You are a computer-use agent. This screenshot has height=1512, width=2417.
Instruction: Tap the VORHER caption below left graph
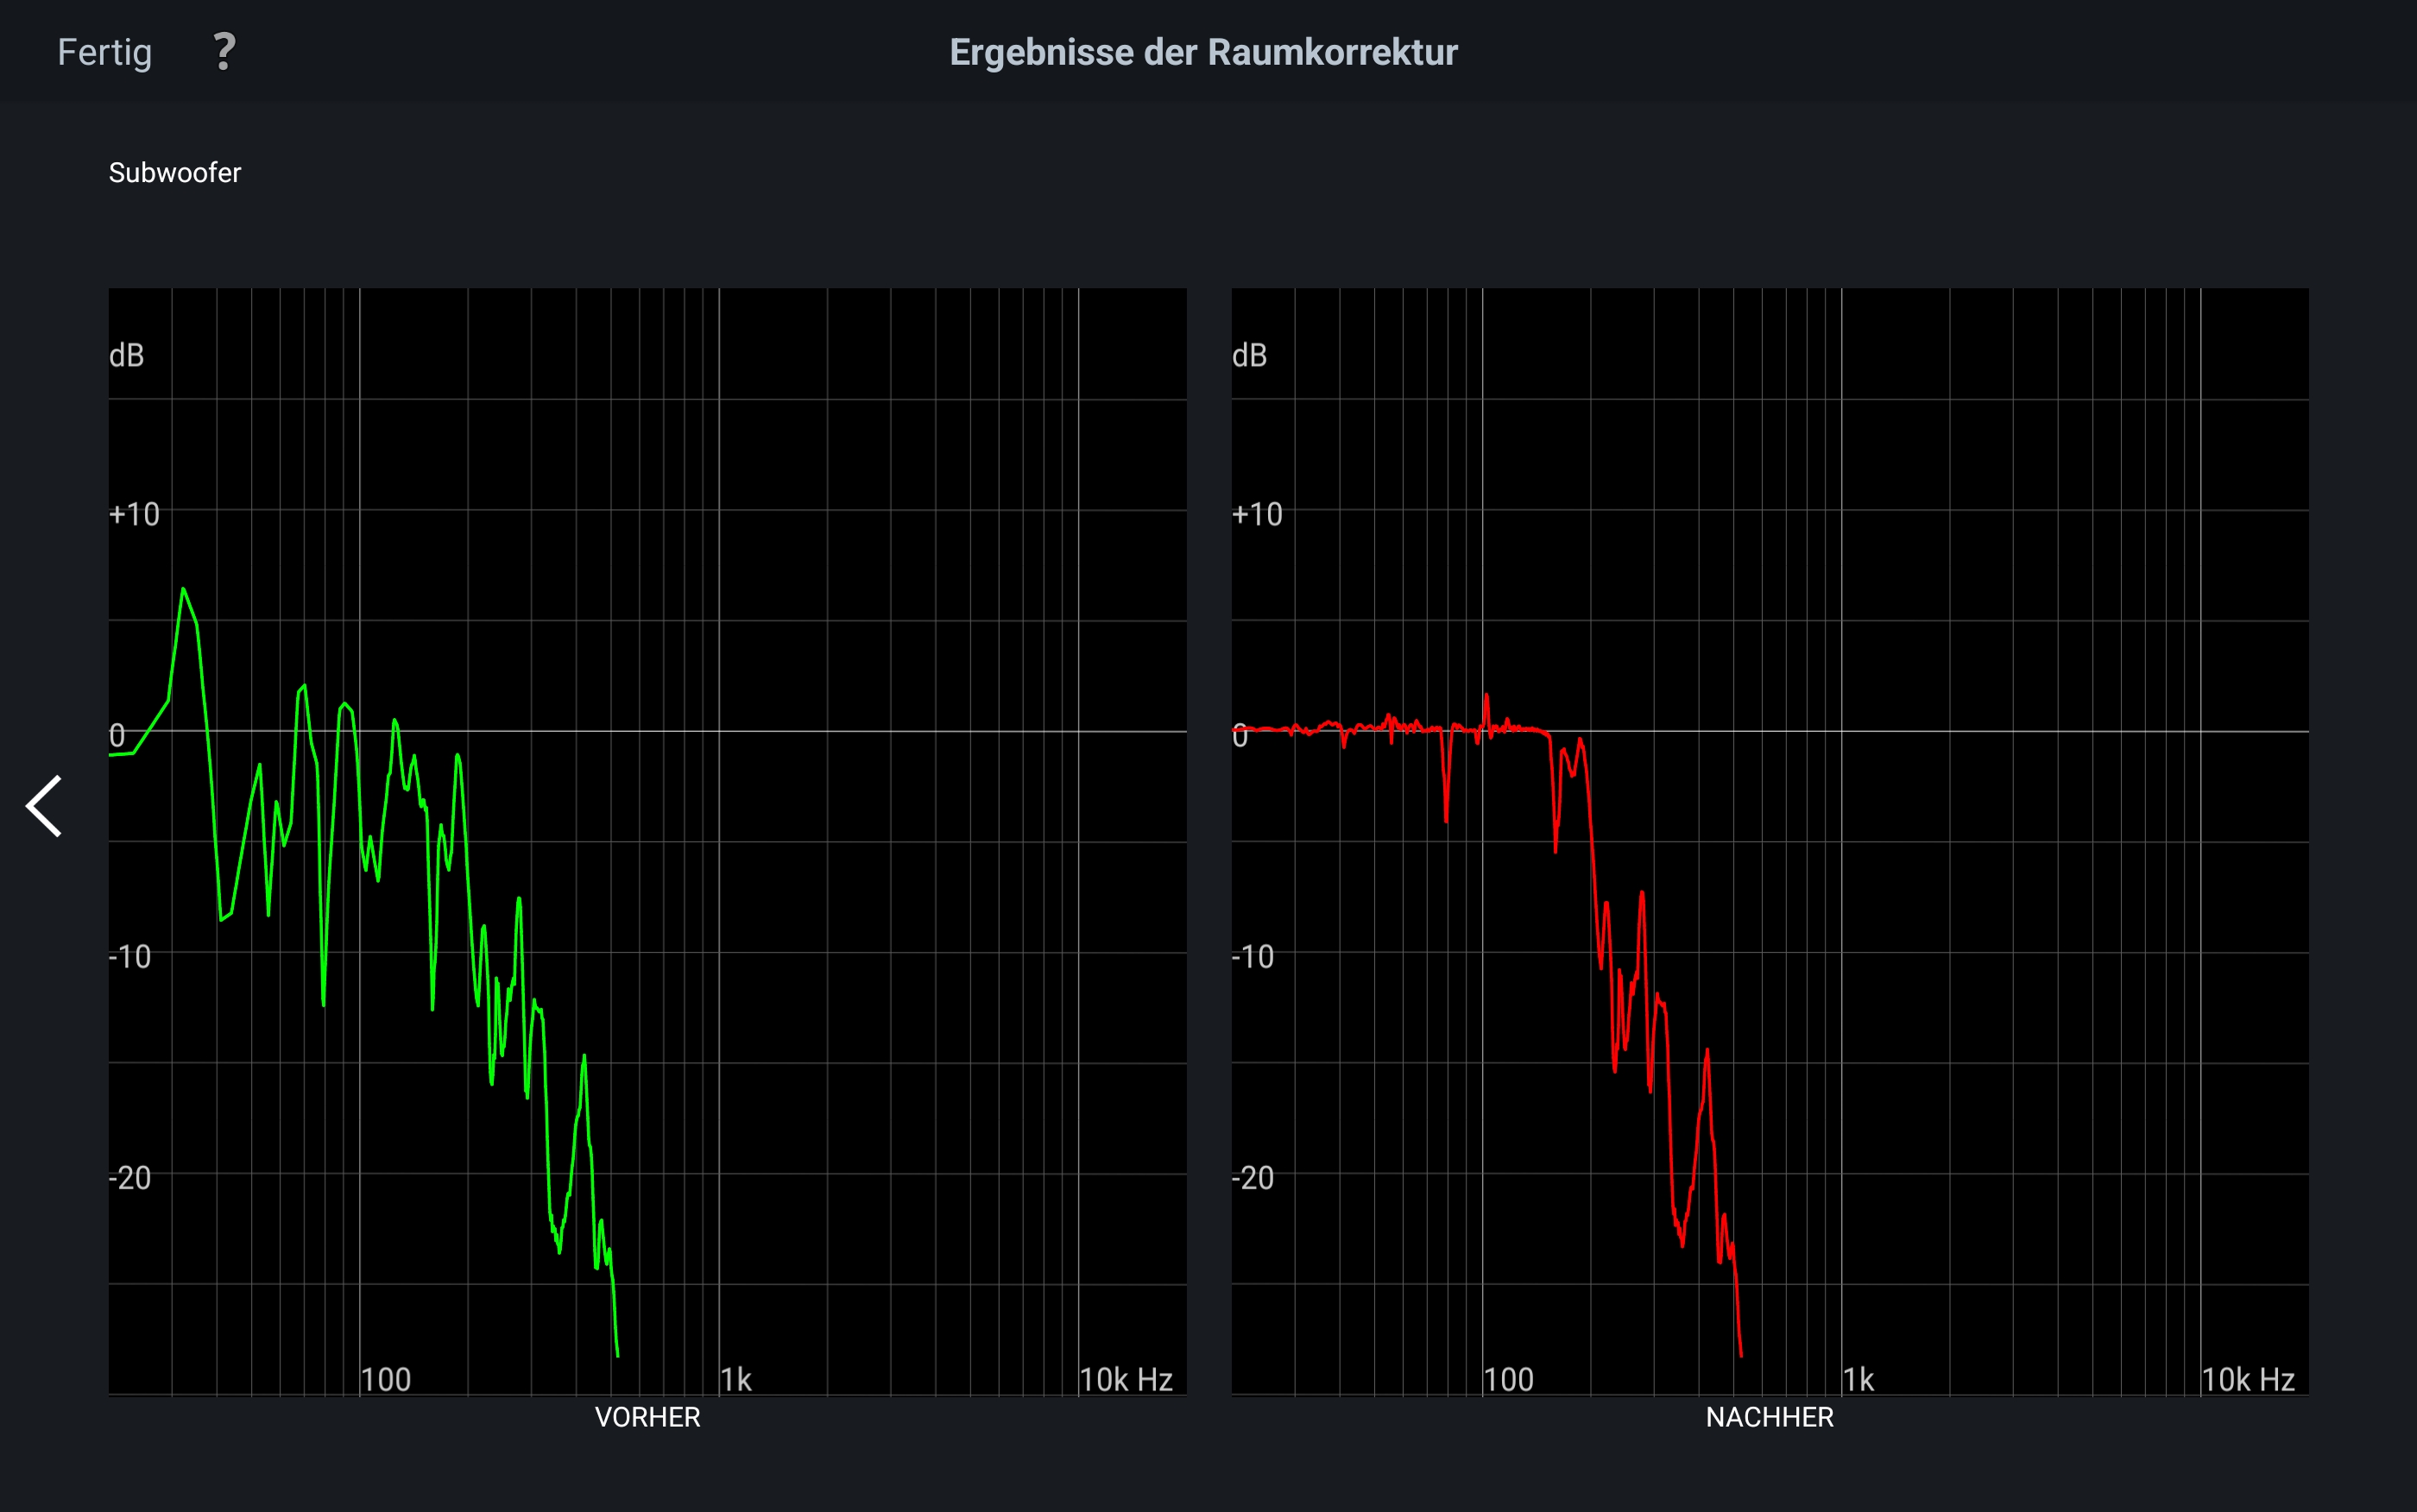[x=647, y=1417]
